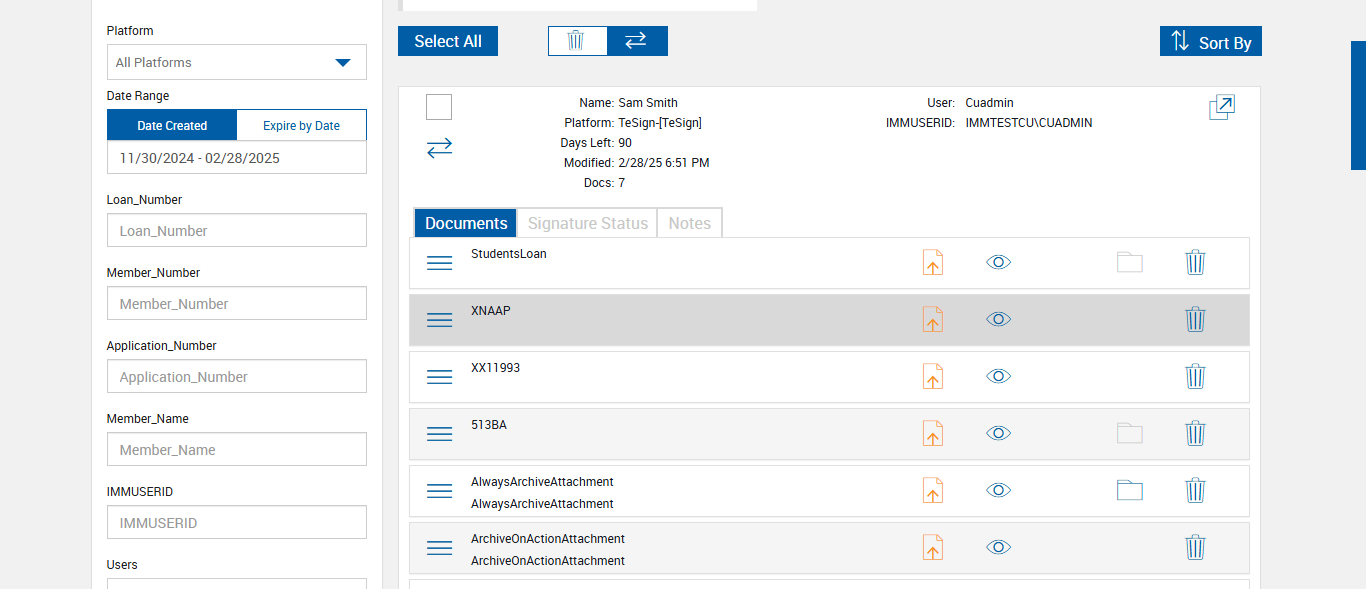
Task: Click the StudentsLoan document name
Action: pos(509,254)
